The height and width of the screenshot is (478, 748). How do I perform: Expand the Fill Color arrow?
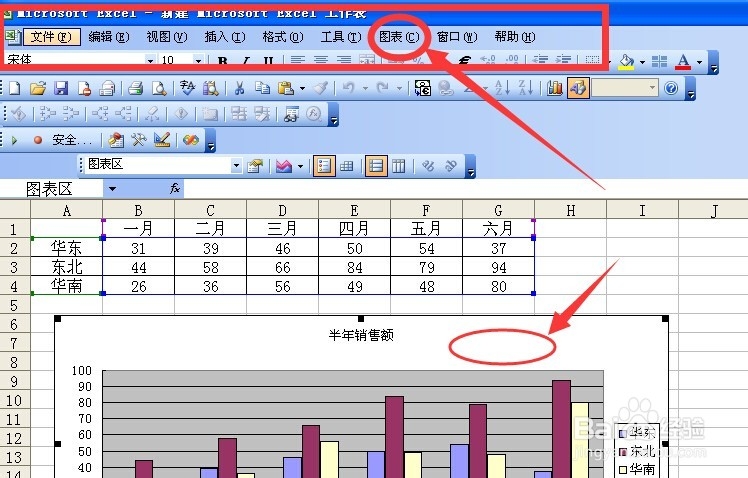[x=643, y=62]
